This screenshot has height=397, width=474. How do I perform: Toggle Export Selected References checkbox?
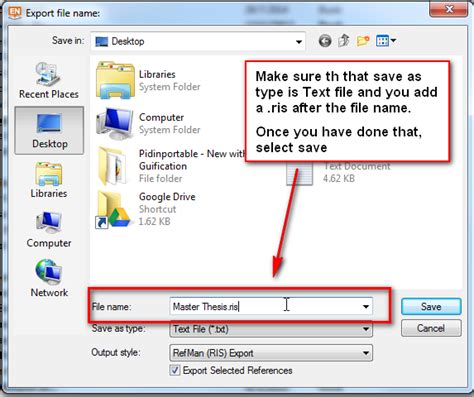[174, 370]
